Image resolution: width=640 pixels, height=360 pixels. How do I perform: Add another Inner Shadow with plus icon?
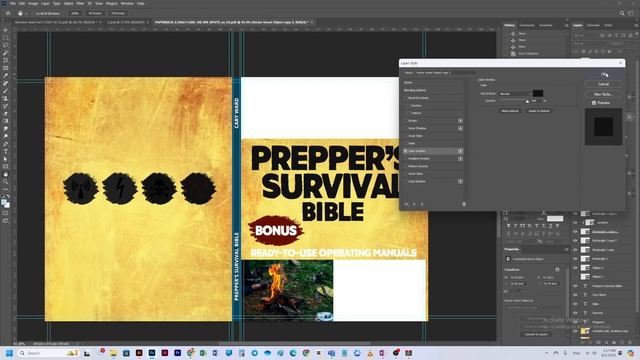pyautogui.click(x=460, y=128)
